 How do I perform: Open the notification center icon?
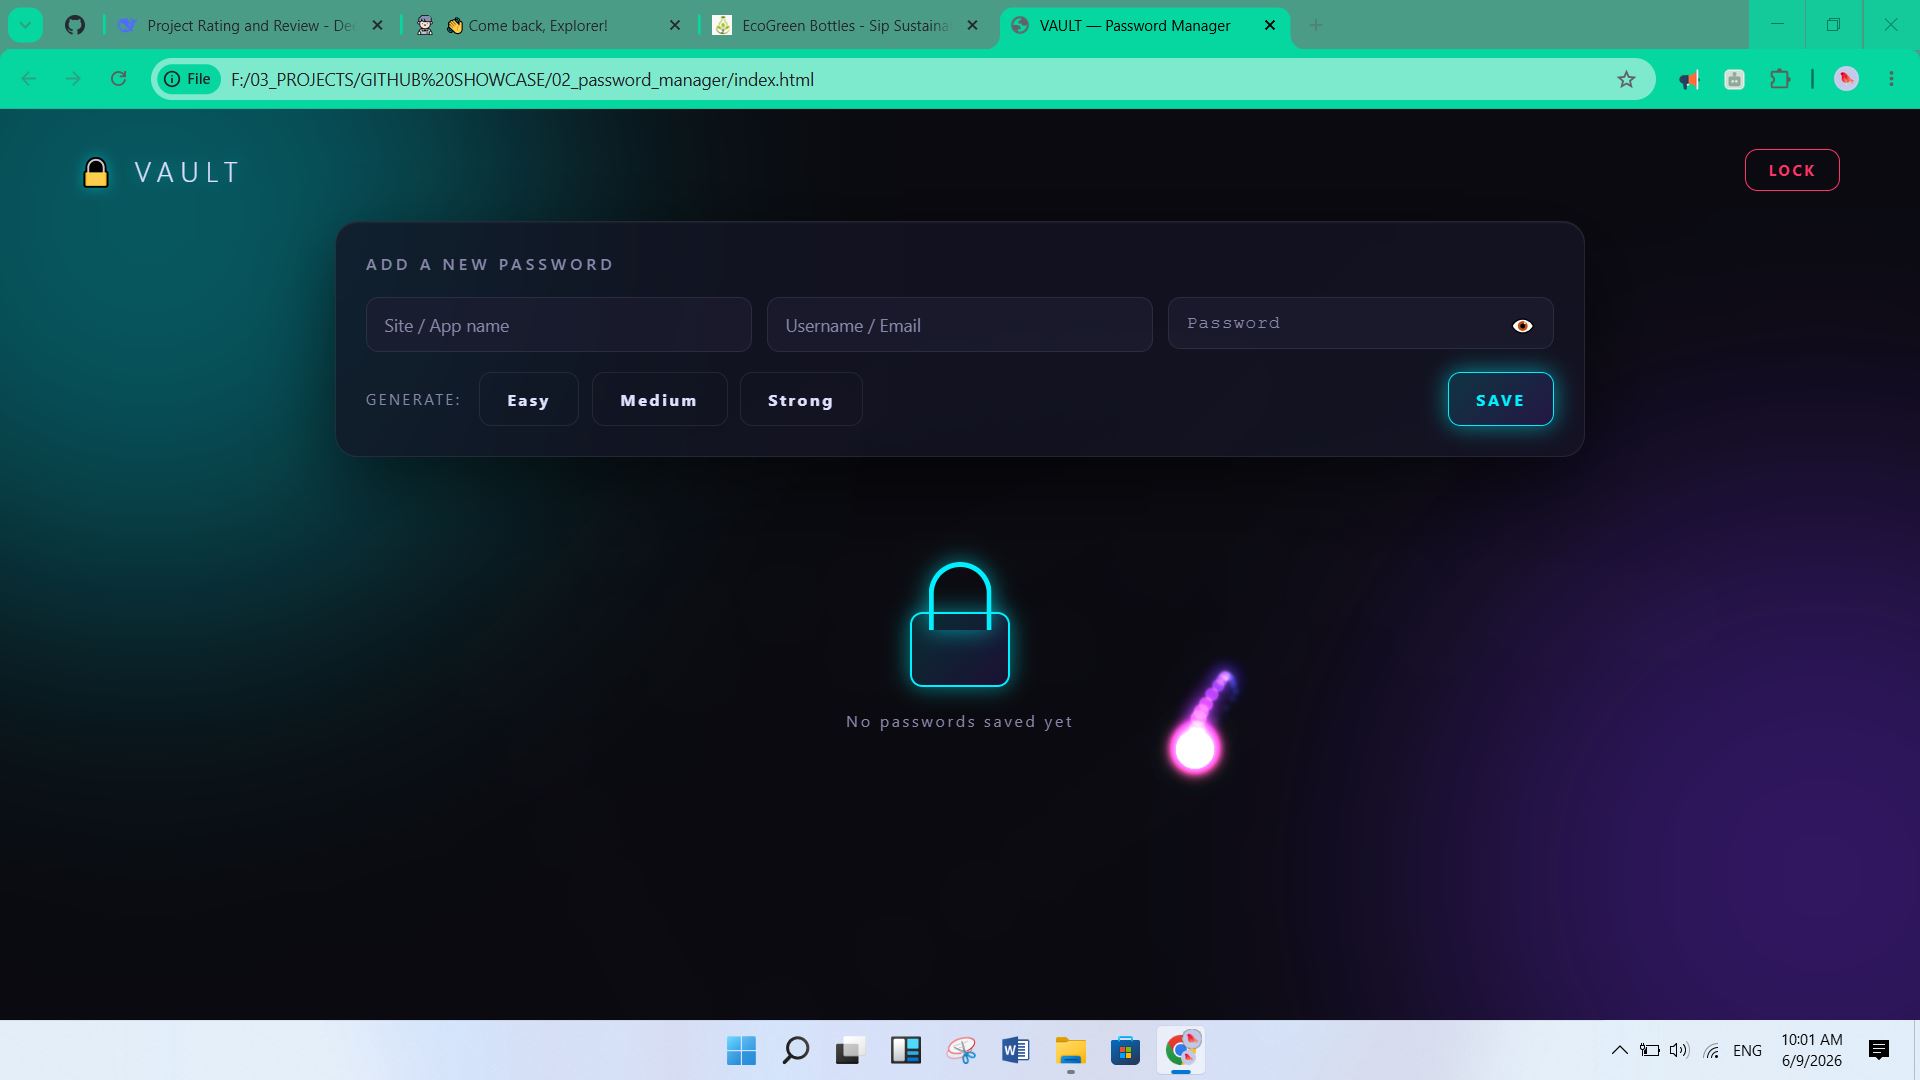point(1879,1050)
